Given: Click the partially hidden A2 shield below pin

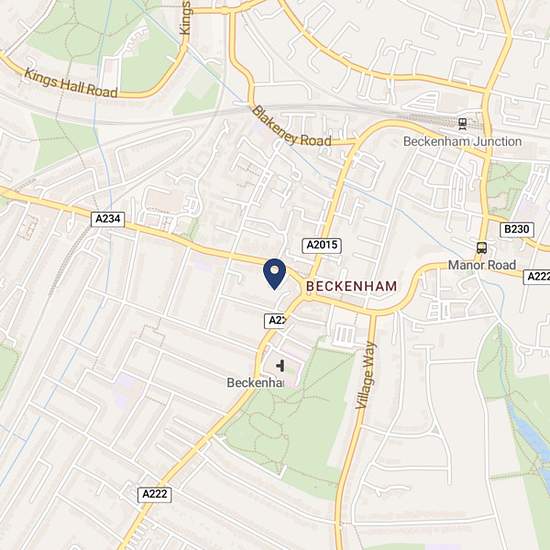Looking at the screenshot, I should point(276,321).
